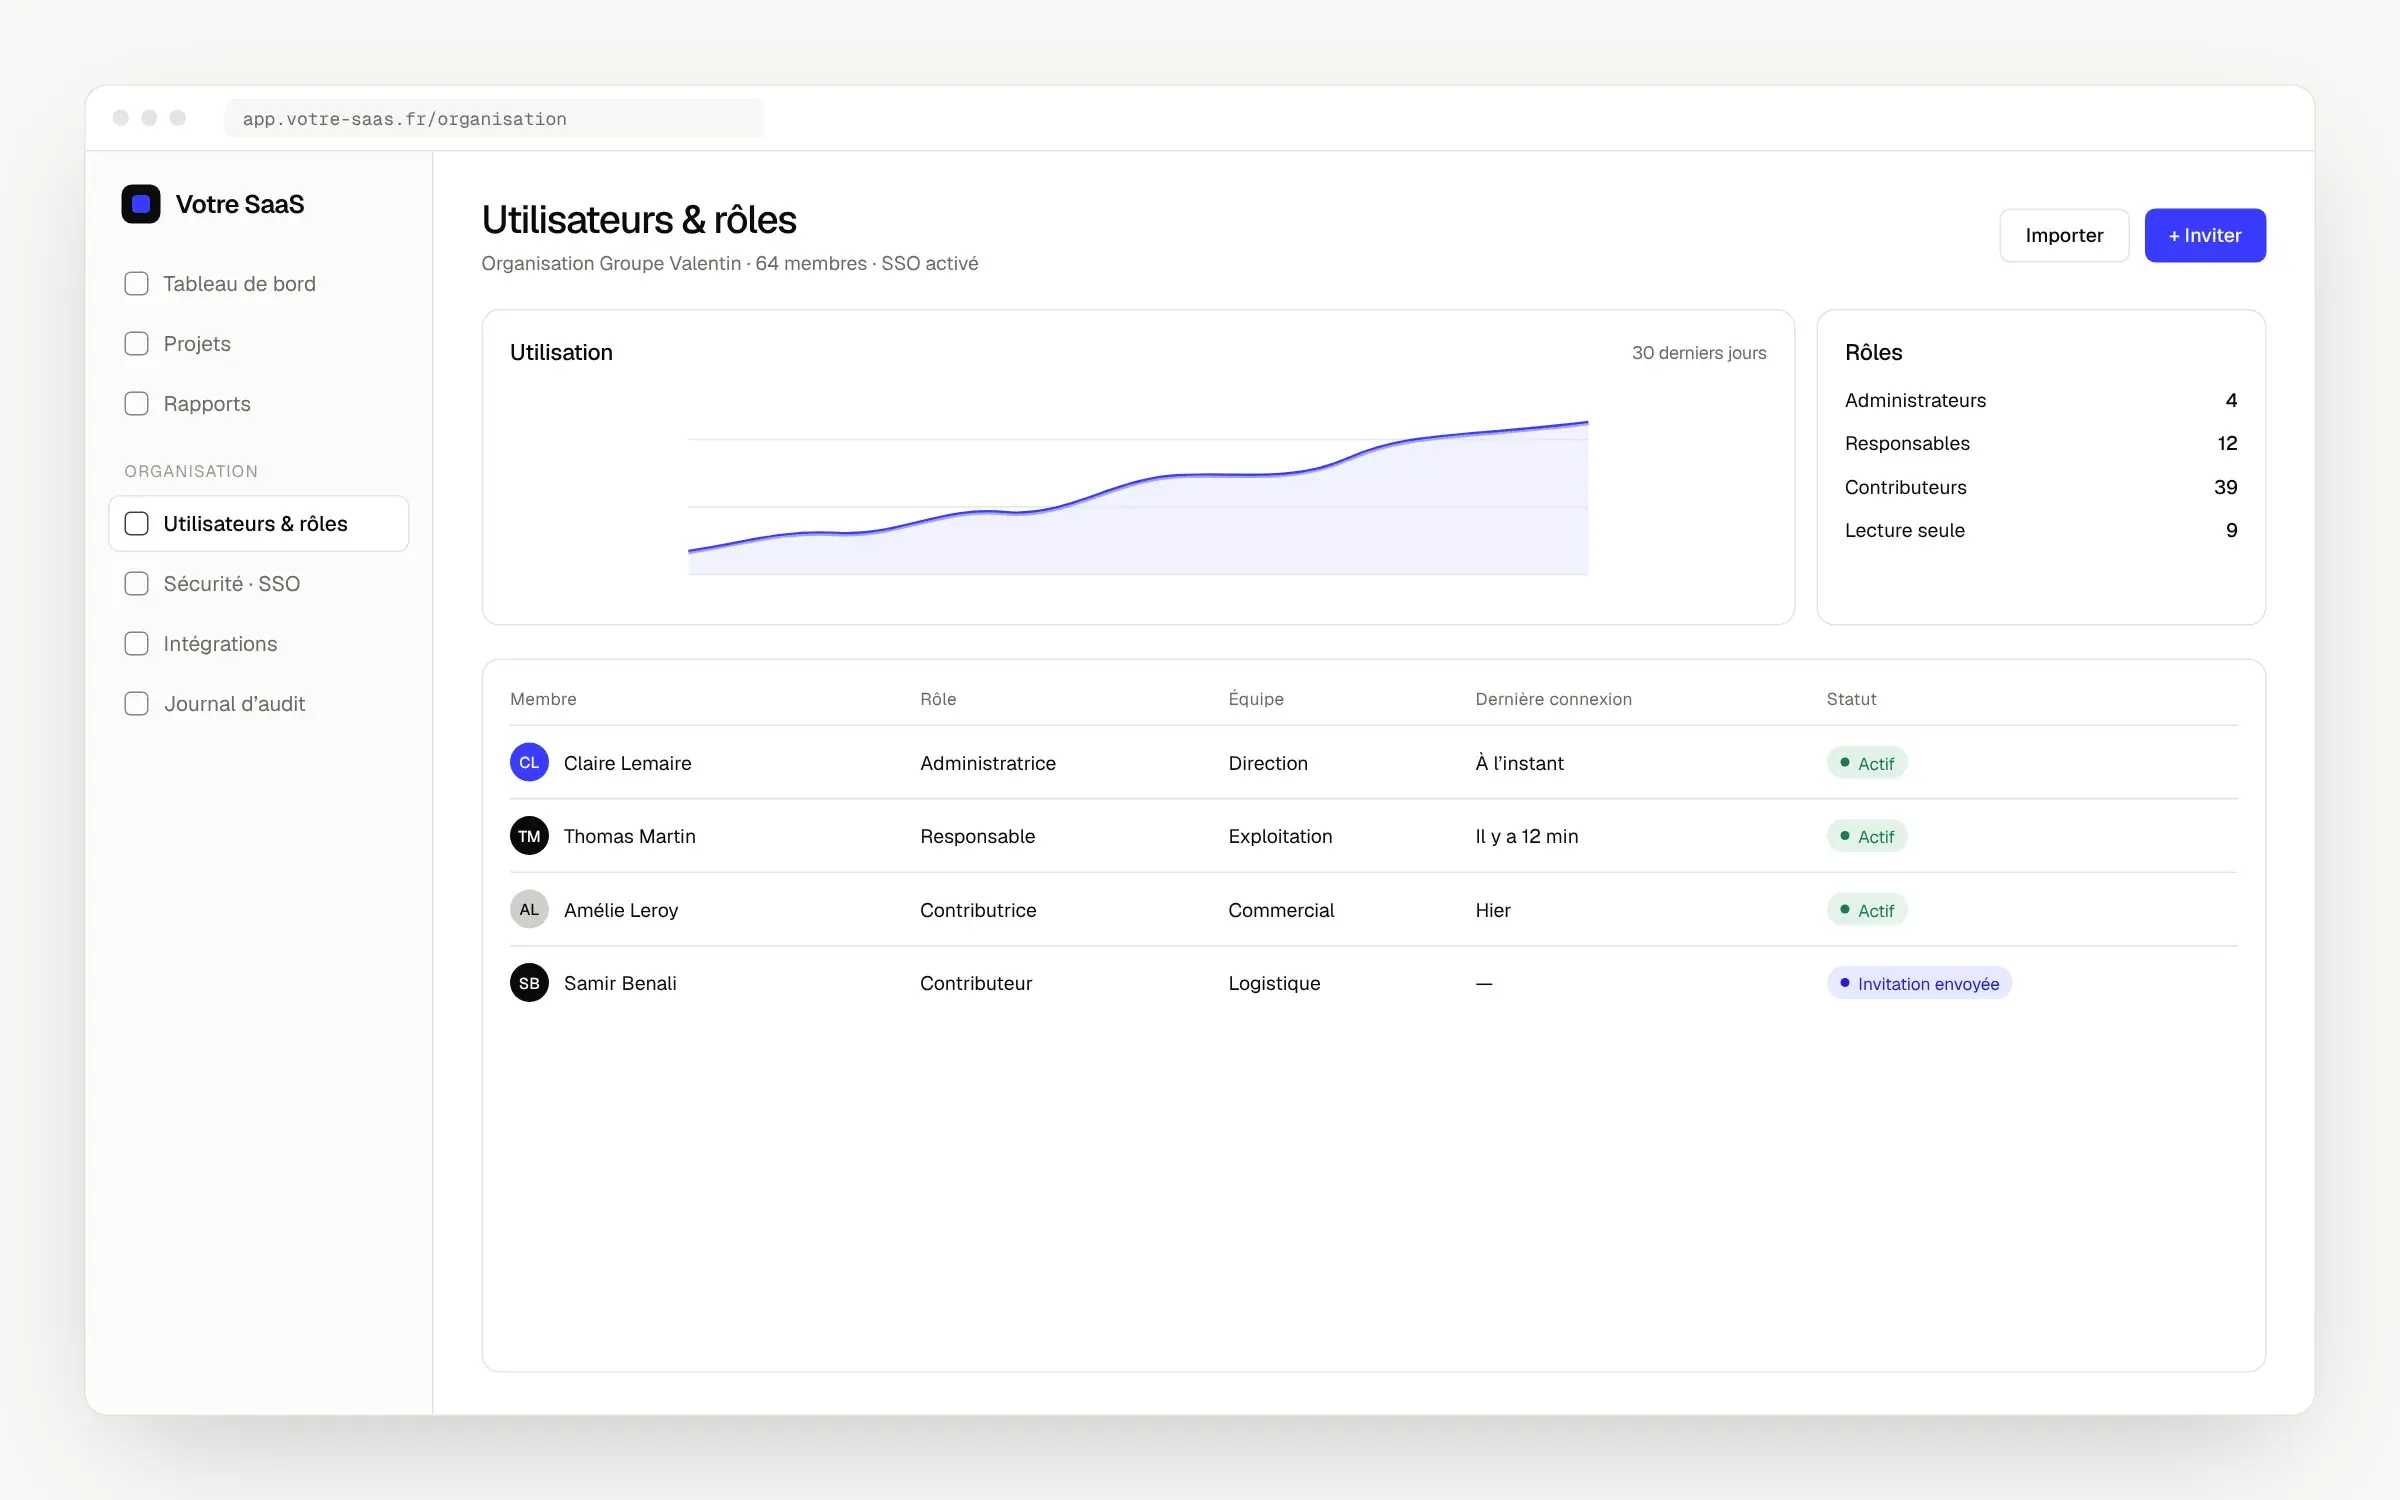This screenshot has height=1500, width=2400.
Task: Click the Utilisateurs & rôles page heading
Action: point(639,220)
